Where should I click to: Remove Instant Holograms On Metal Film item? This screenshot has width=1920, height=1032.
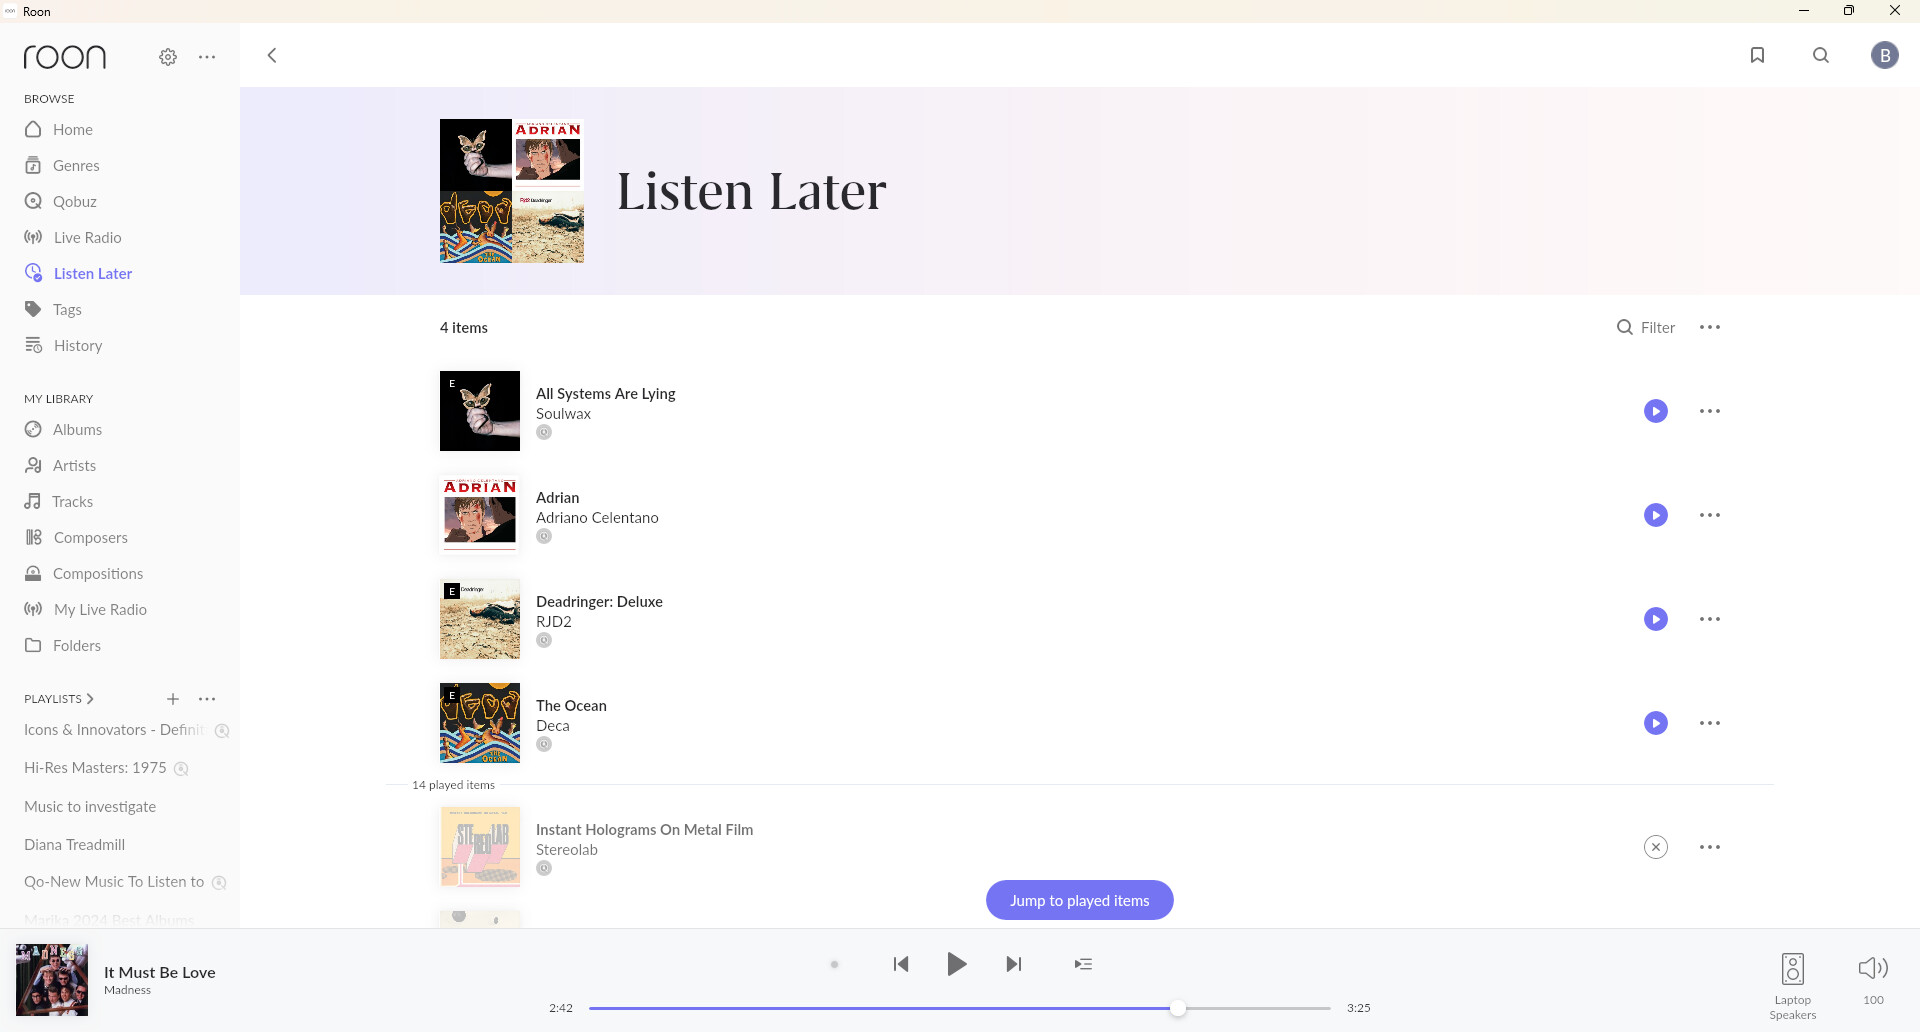click(x=1656, y=847)
